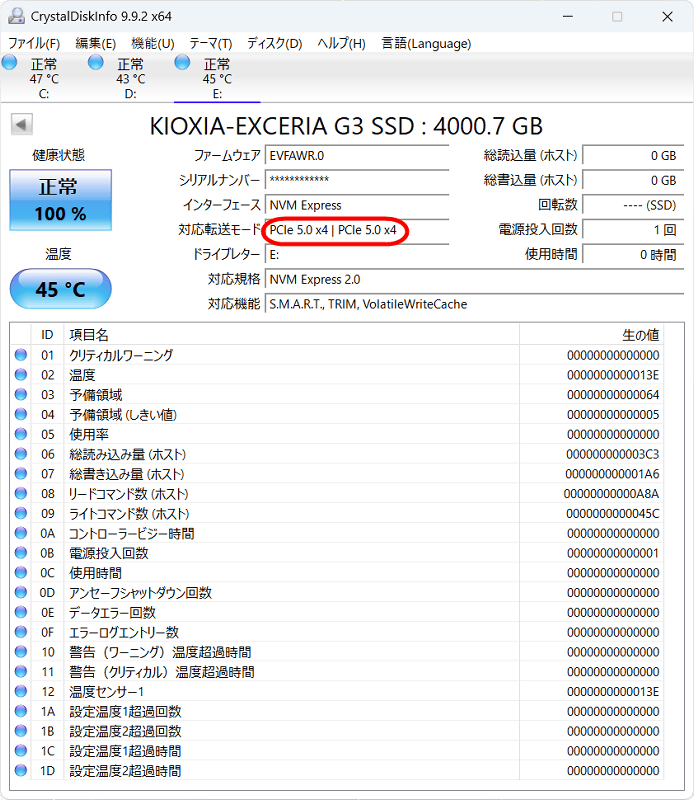Click the 45 °C temperature indicator
This screenshot has height=800, width=694.
60,289
